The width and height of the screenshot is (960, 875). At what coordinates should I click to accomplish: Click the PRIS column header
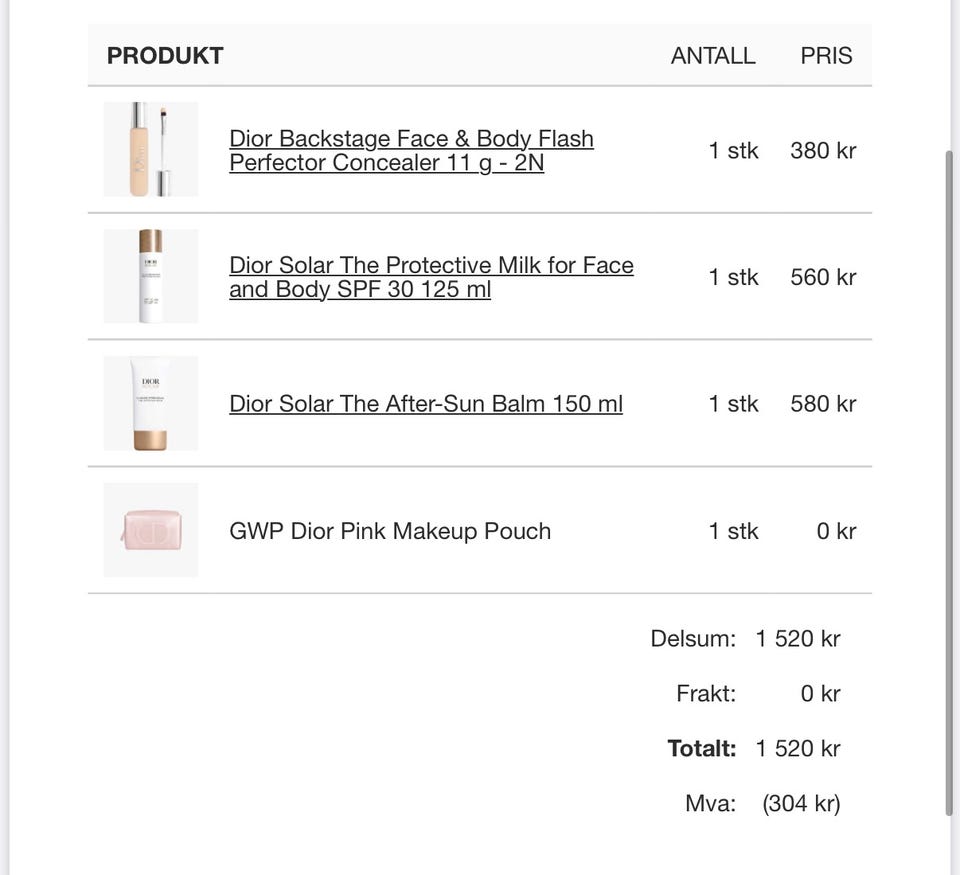[x=826, y=56]
